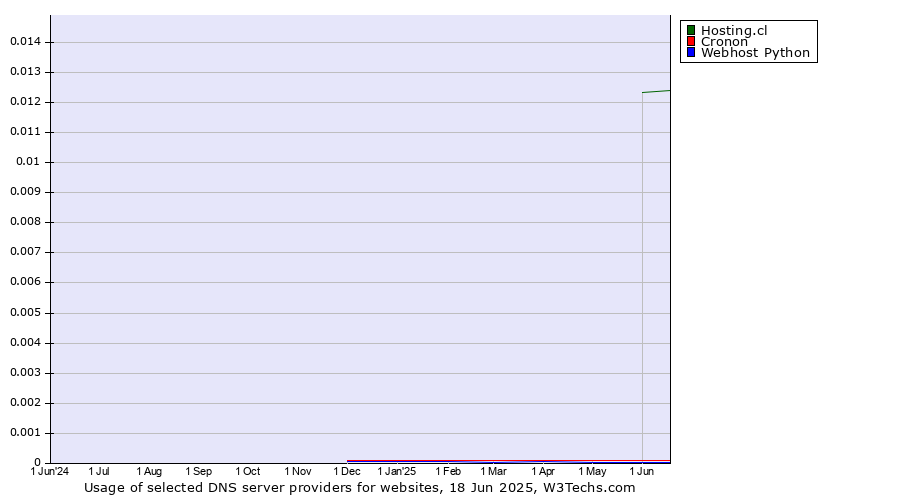Click the red Cronon legend swatch
Screen dimensions: 900x500
(x=691, y=41)
